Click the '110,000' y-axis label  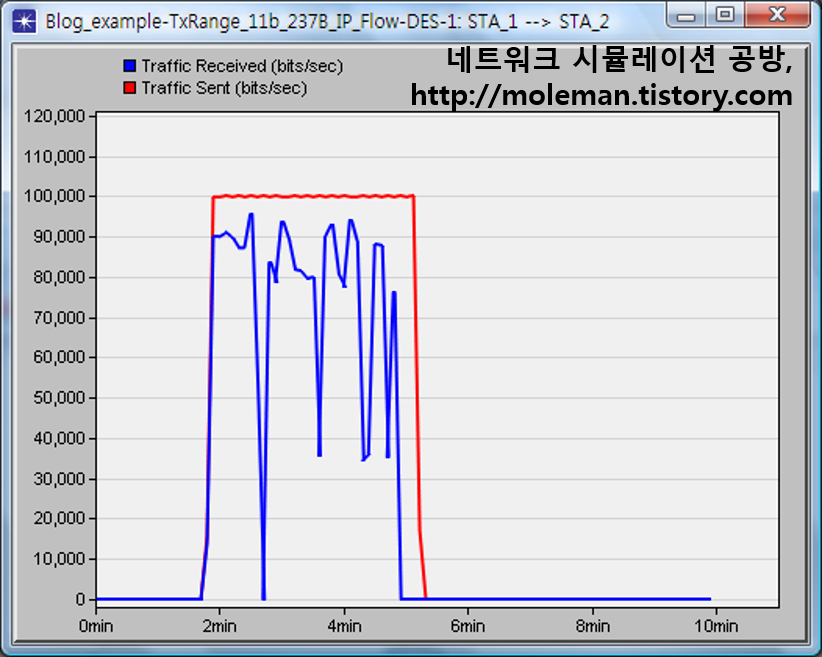click(55, 156)
